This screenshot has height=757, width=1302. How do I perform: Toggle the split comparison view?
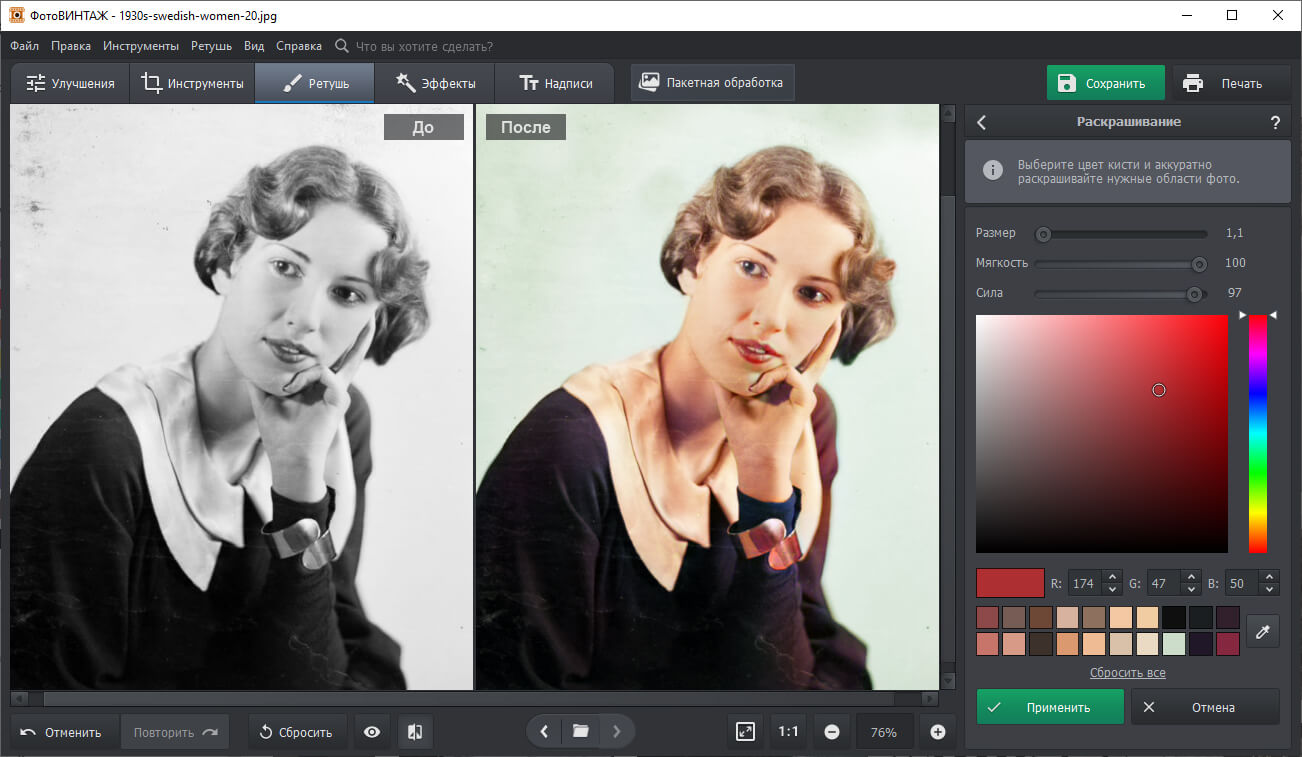415,731
